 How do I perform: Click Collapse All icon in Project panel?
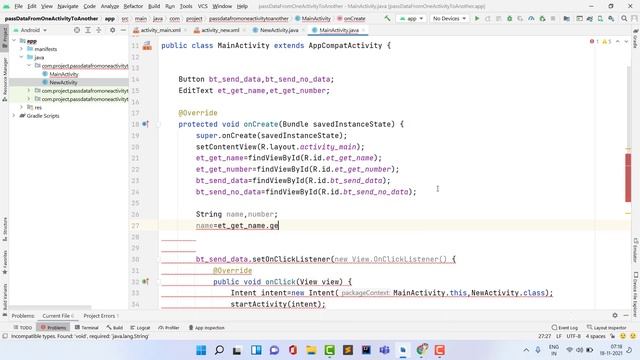click(99, 30)
